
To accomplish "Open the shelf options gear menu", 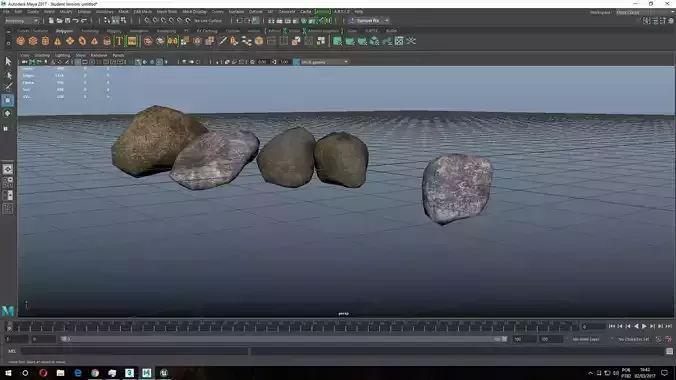I will [x=8, y=43].
